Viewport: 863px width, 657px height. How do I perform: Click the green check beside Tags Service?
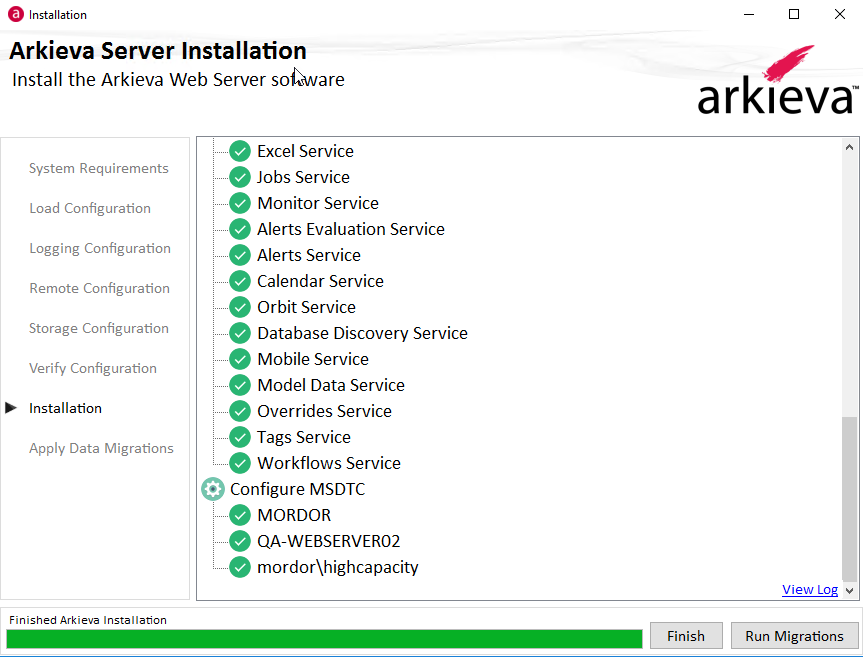(x=240, y=437)
